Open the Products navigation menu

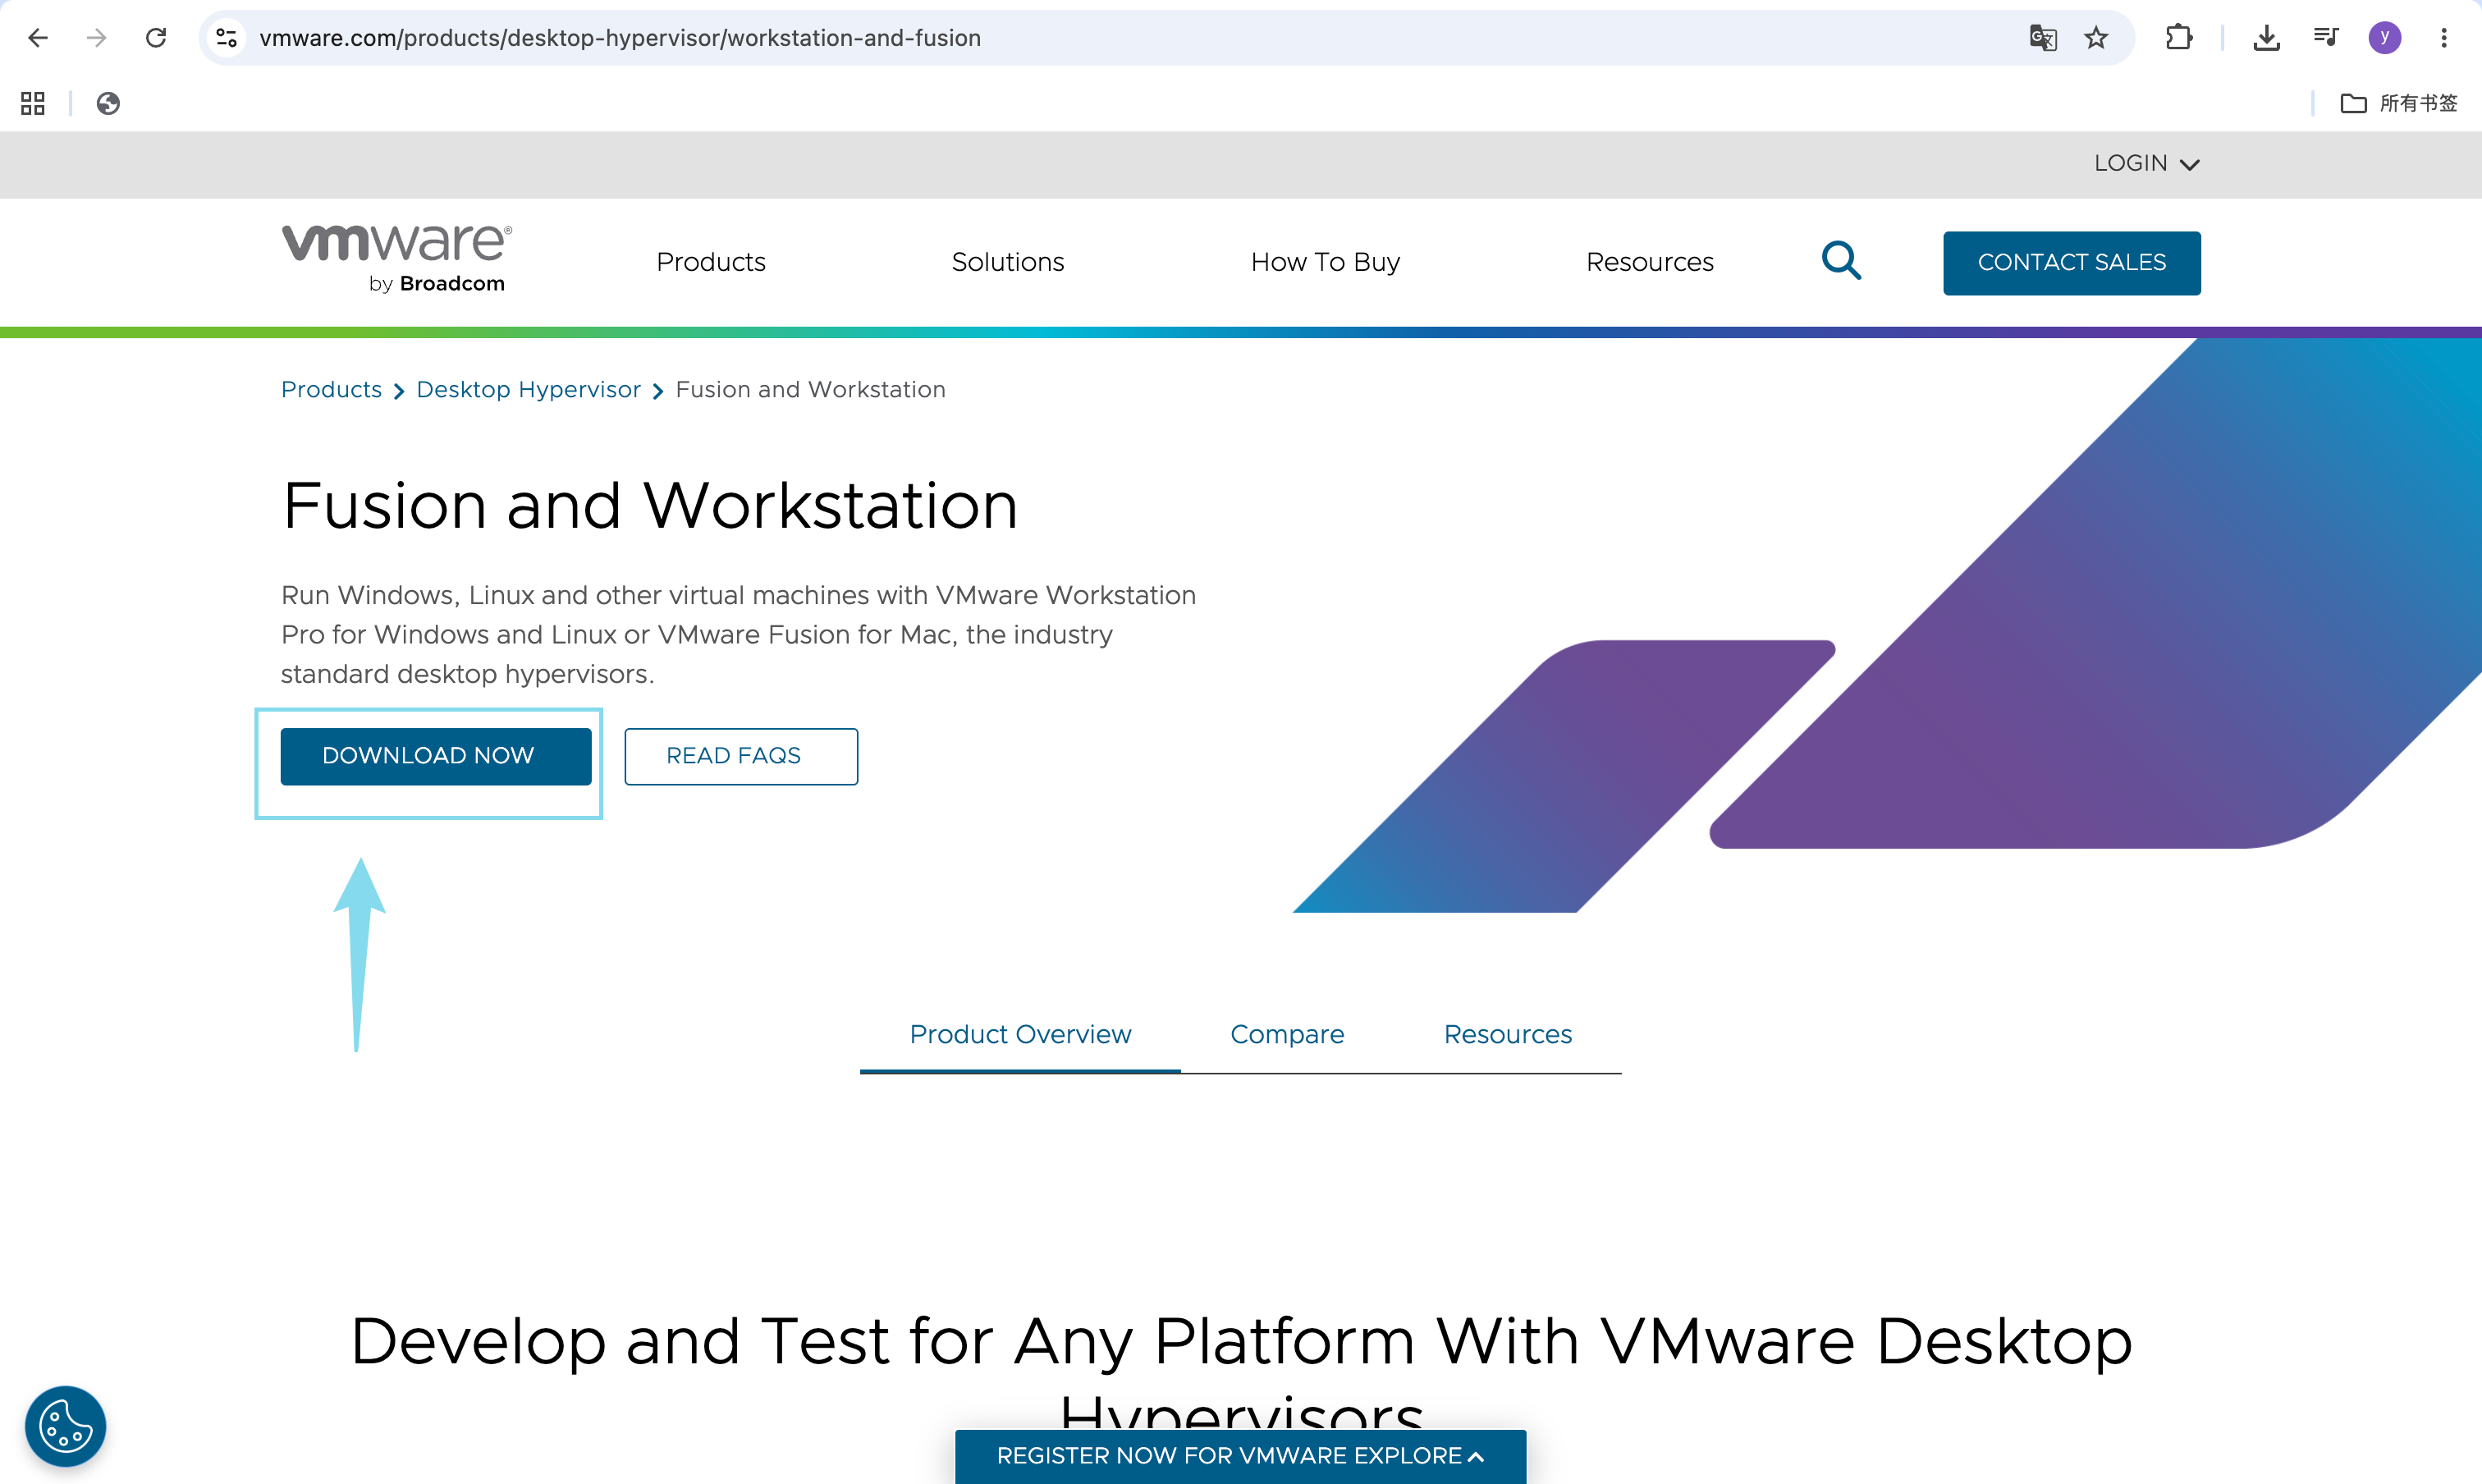pos(710,262)
